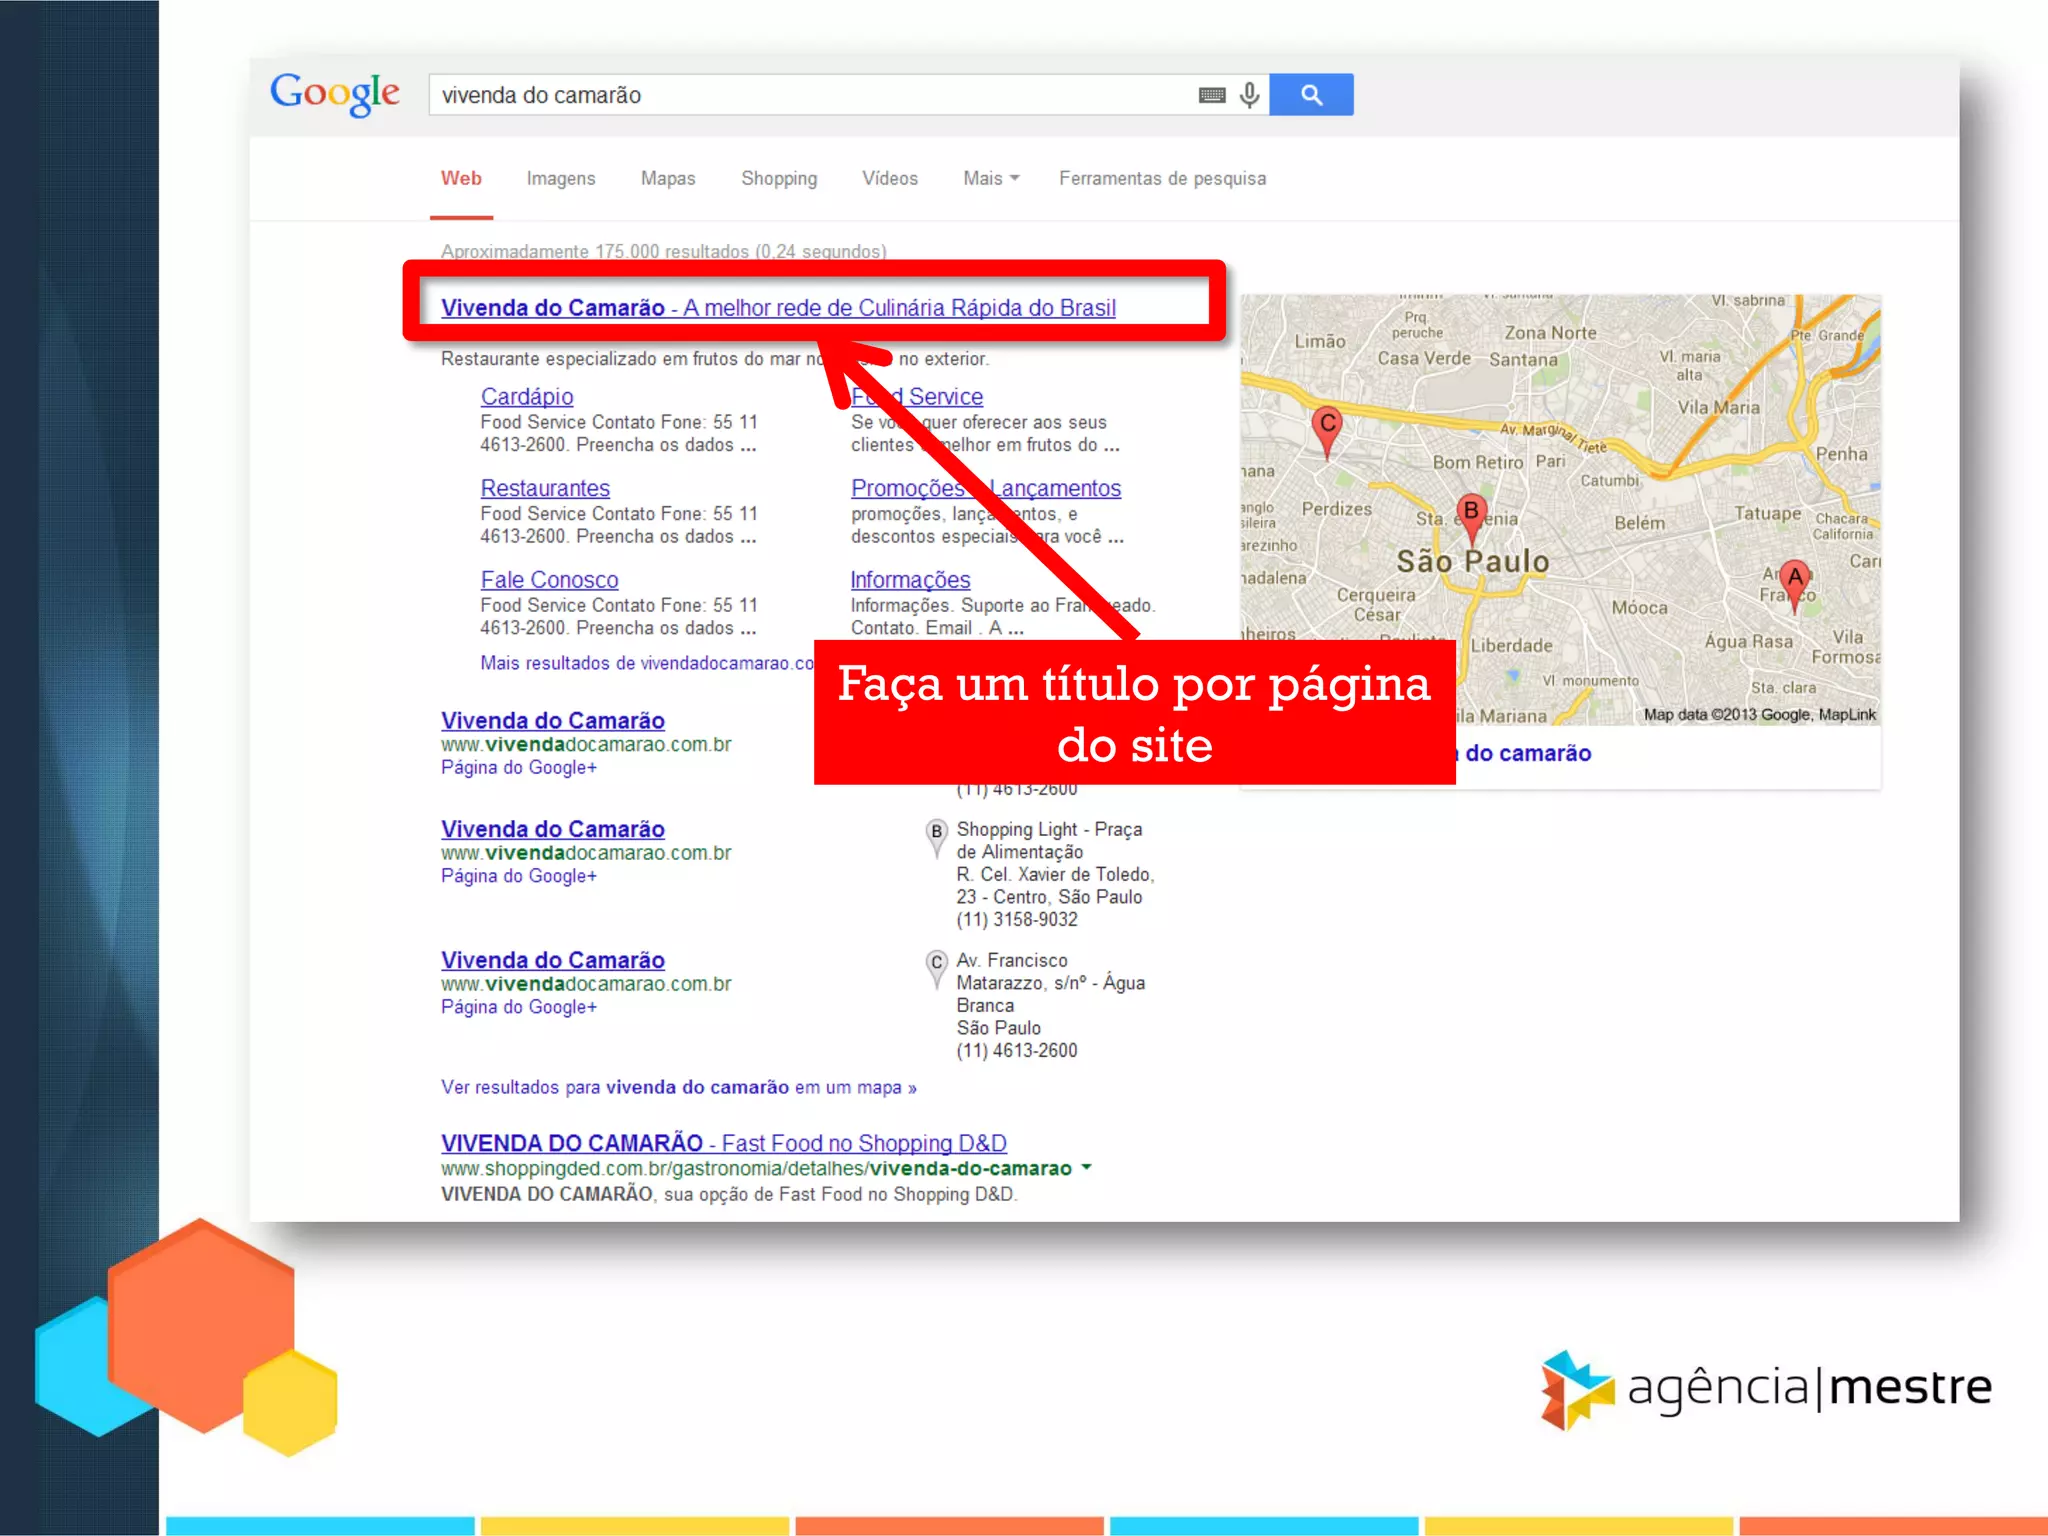Open Ferramentas de pesquisa
The height and width of the screenshot is (1536, 2048).
1162,178
